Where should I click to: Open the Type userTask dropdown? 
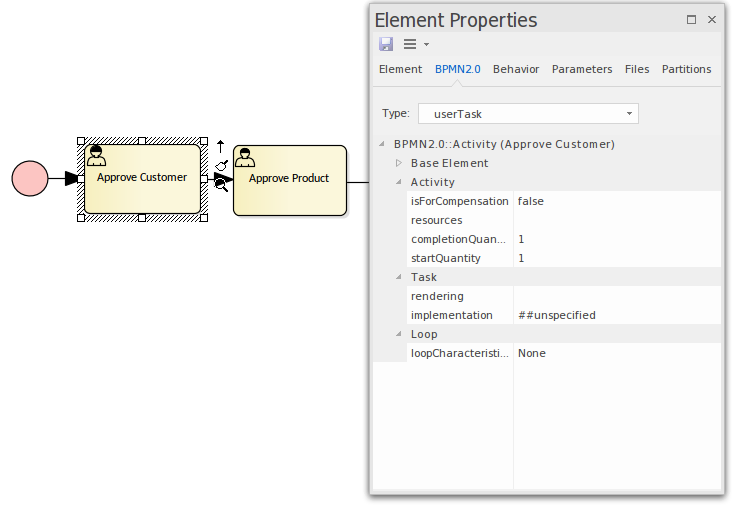pos(629,114)
